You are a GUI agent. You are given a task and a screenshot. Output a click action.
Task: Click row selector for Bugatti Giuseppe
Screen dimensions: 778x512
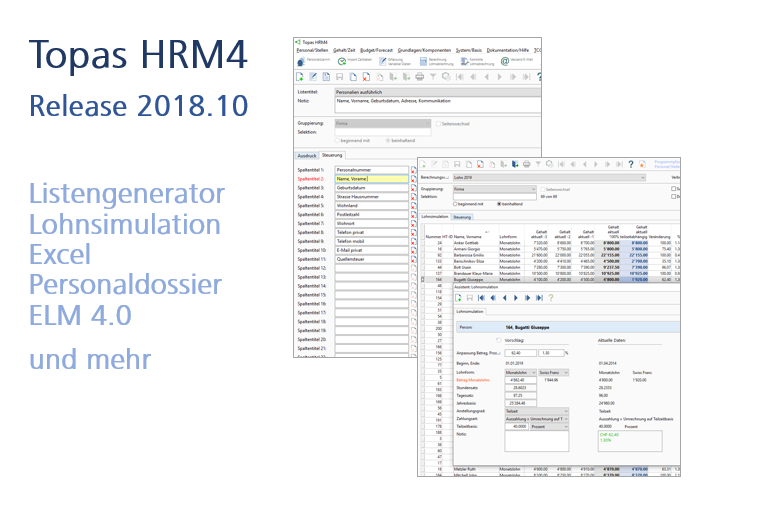click(423, 280)
